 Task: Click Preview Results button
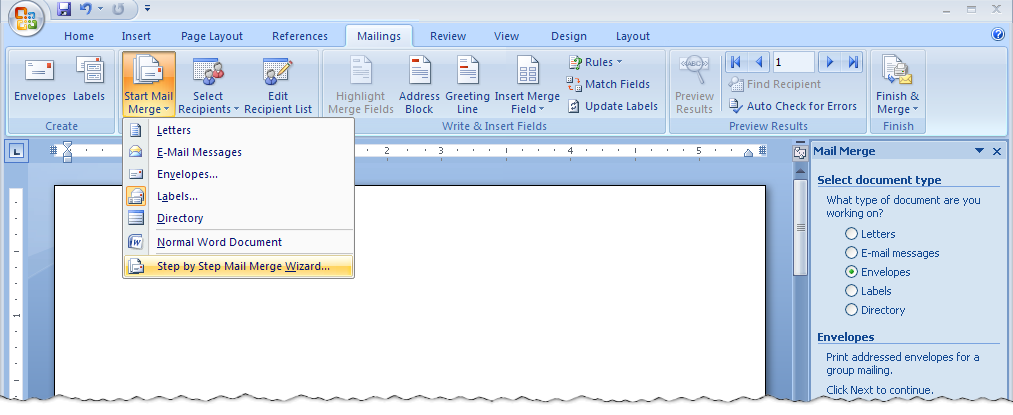694,84
